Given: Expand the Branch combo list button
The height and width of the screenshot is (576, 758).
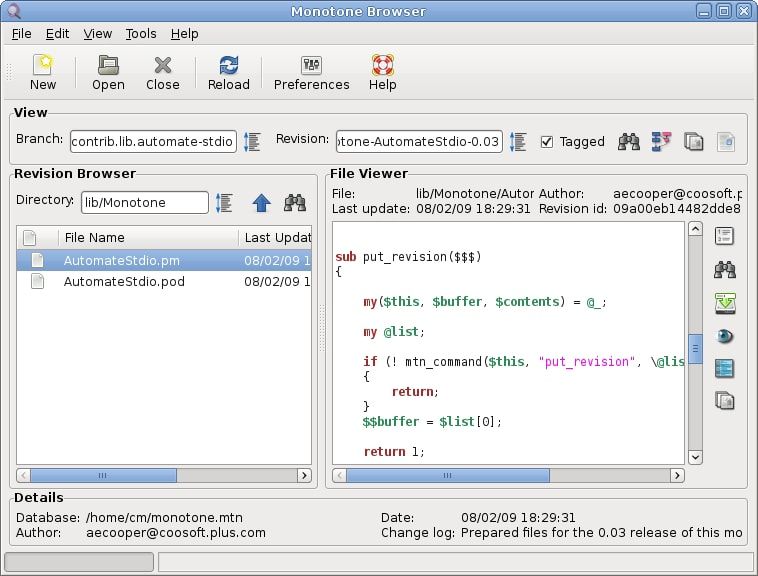Looking at the screenshot, I should pyautogui.click(x=252, y=142).
